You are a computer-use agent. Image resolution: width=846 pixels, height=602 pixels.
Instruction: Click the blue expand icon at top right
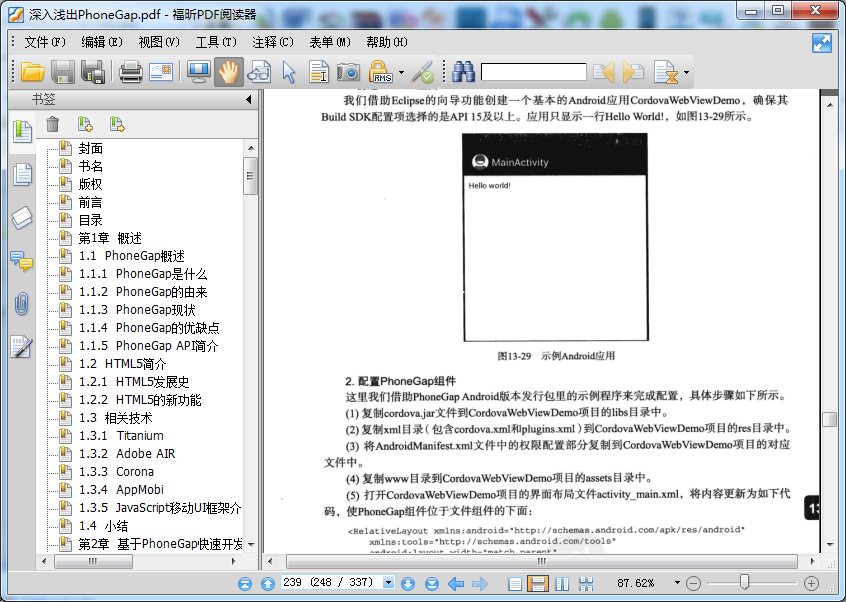tap(822, 43)
